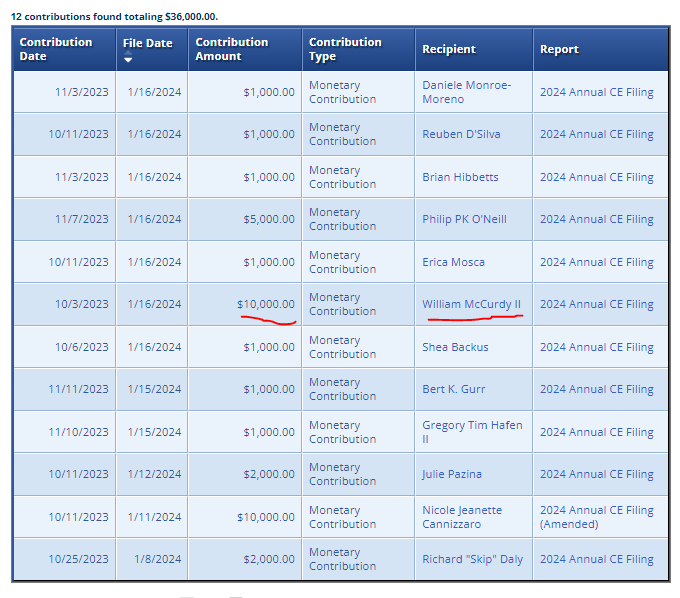Click Julie Pazina recipient link
Viewport: 680px width, 598px height.
[x=452, y=474]
